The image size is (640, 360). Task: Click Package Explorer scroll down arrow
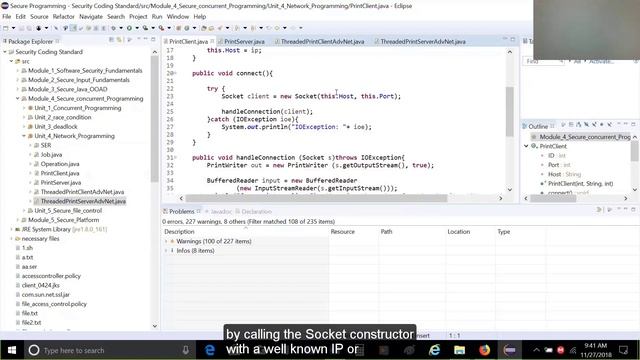(155, 326)
